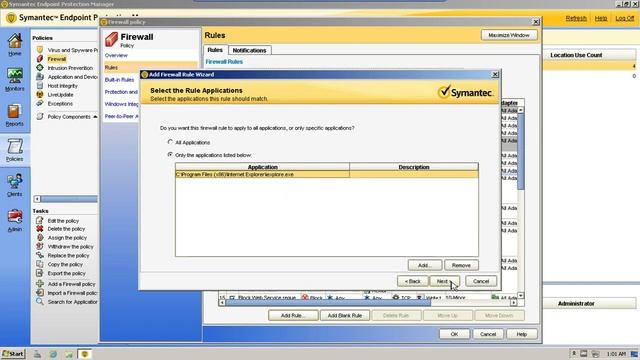Select the Firewall policy type
Viewport: 640px width, 360px height.
coord(57,59)
